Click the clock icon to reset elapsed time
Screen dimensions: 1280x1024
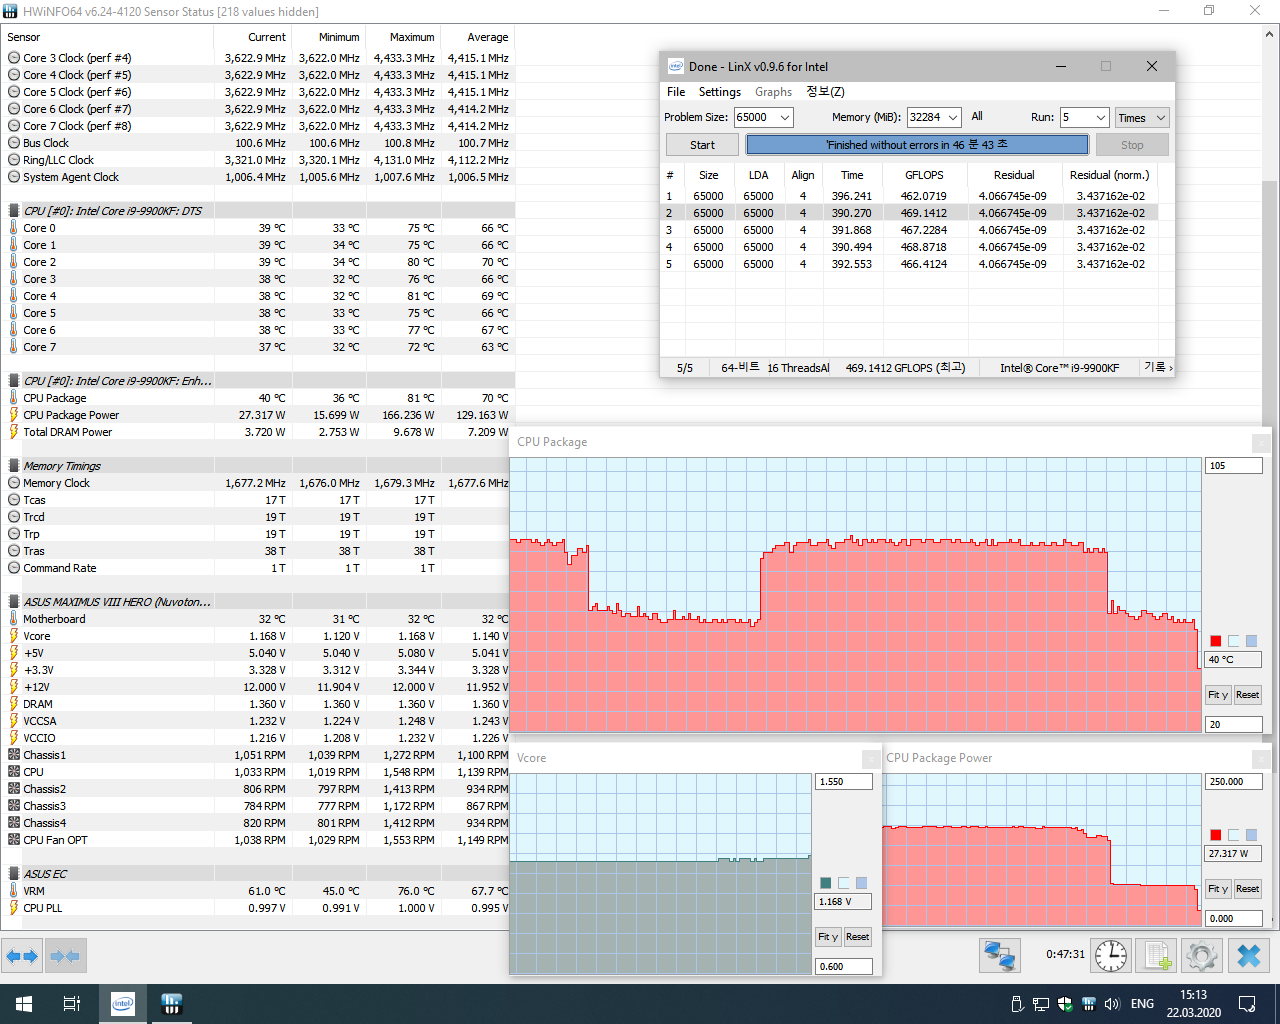coord(1111,956)
